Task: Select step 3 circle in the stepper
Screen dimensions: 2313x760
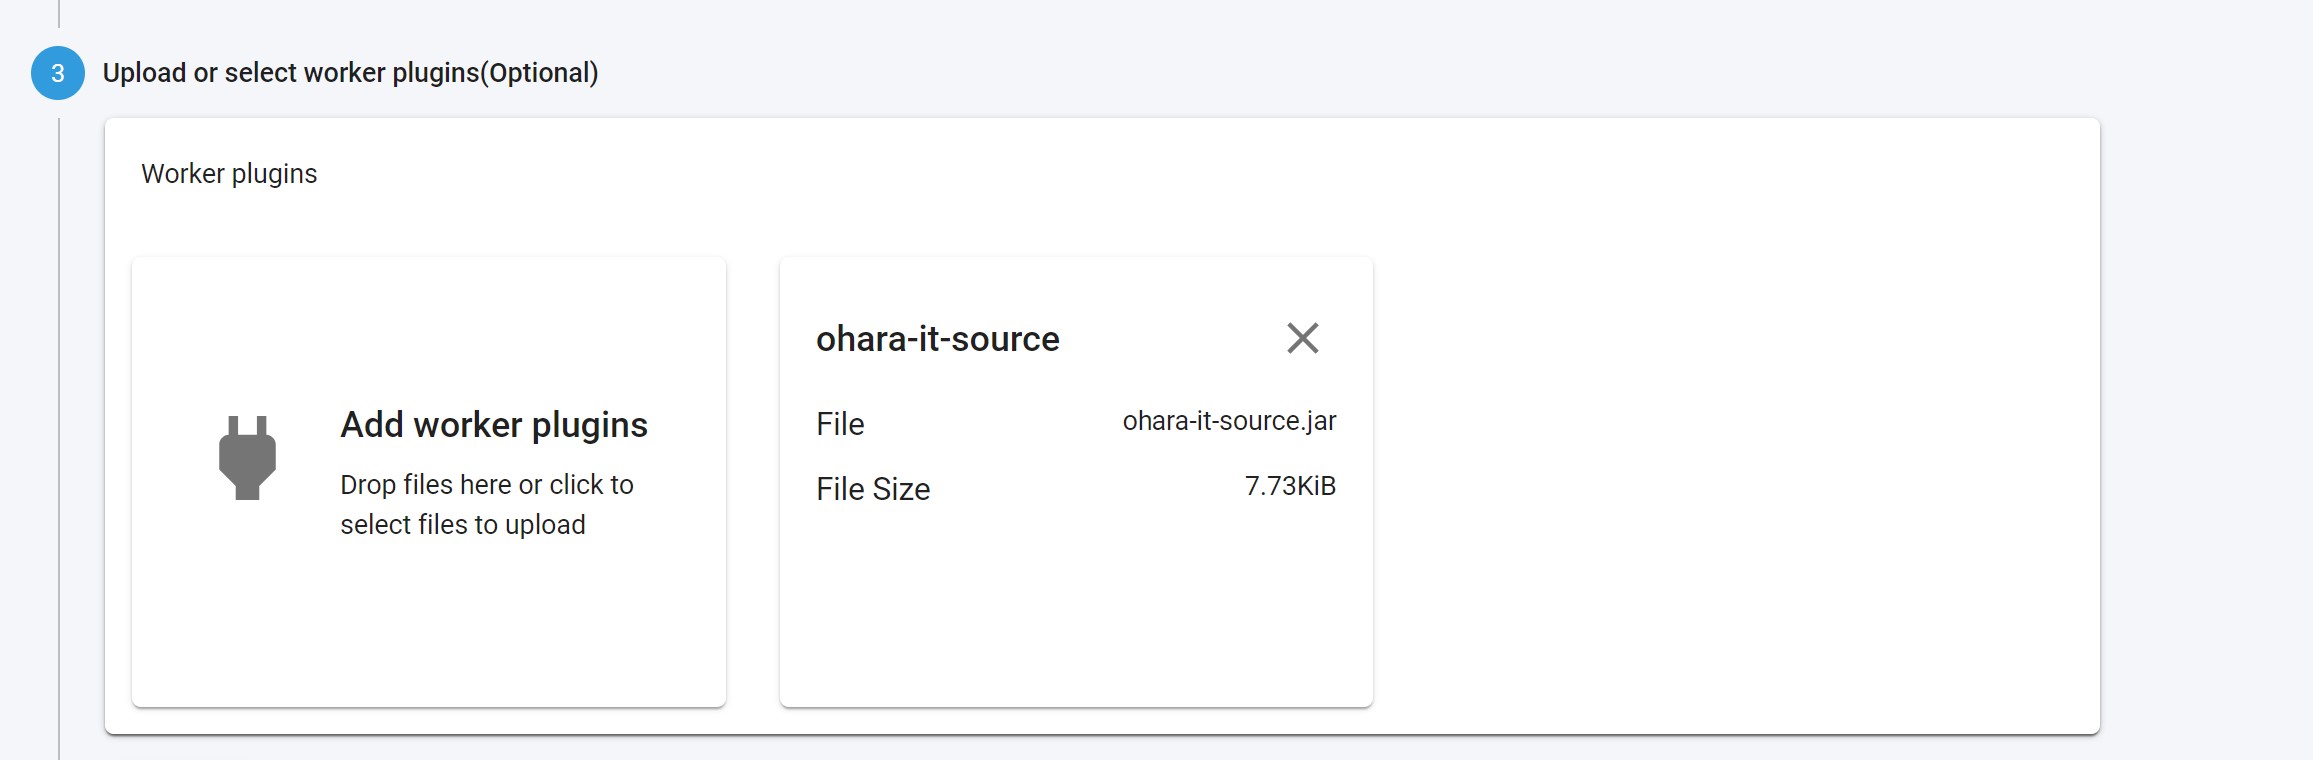Action: (x=58, y=73)
